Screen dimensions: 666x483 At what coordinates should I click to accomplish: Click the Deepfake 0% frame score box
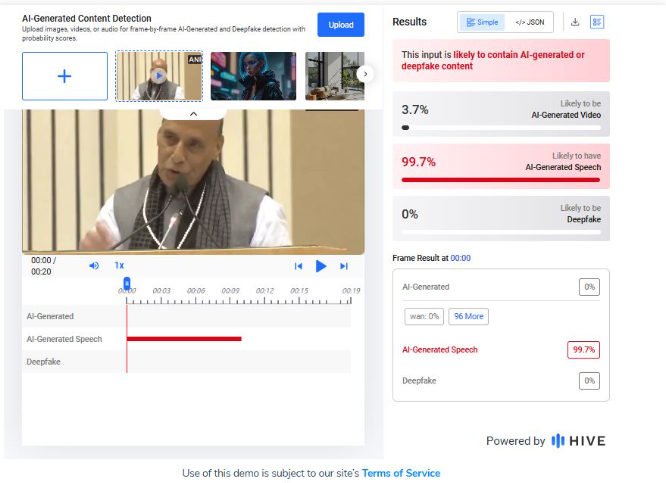coord(589,381)
